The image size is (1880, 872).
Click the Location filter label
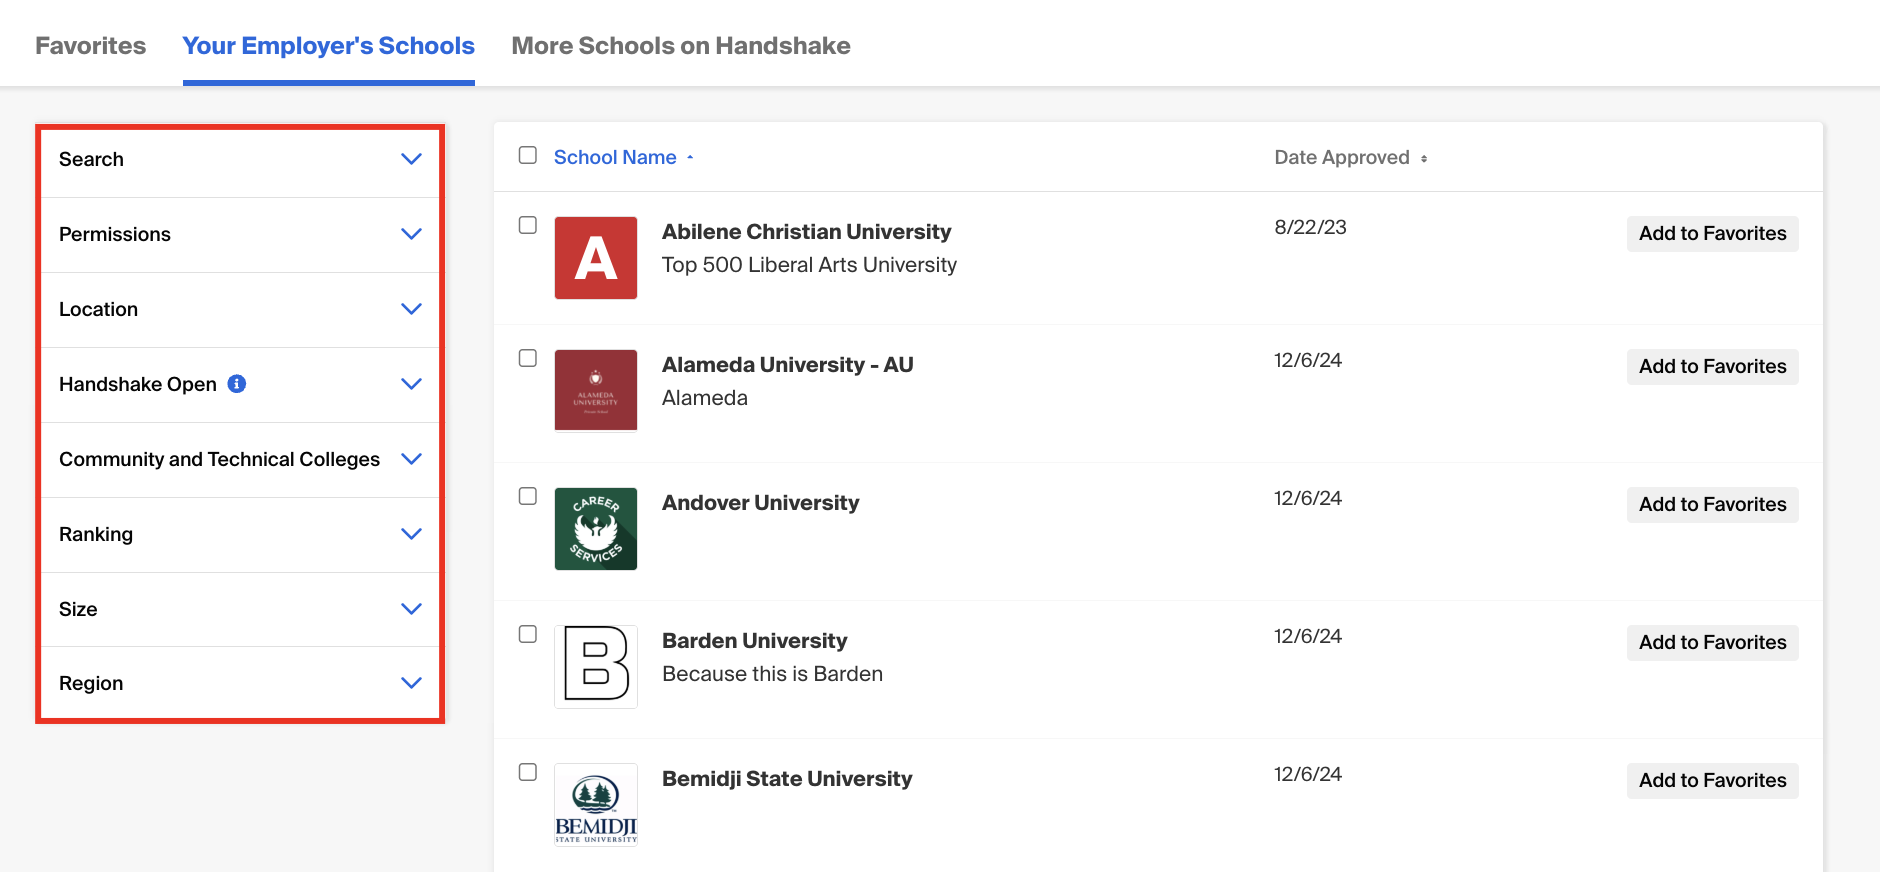coord(98,309)
